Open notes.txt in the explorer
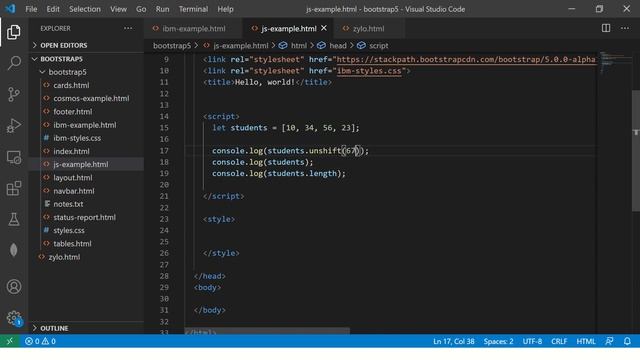 [x=68, y=204]
